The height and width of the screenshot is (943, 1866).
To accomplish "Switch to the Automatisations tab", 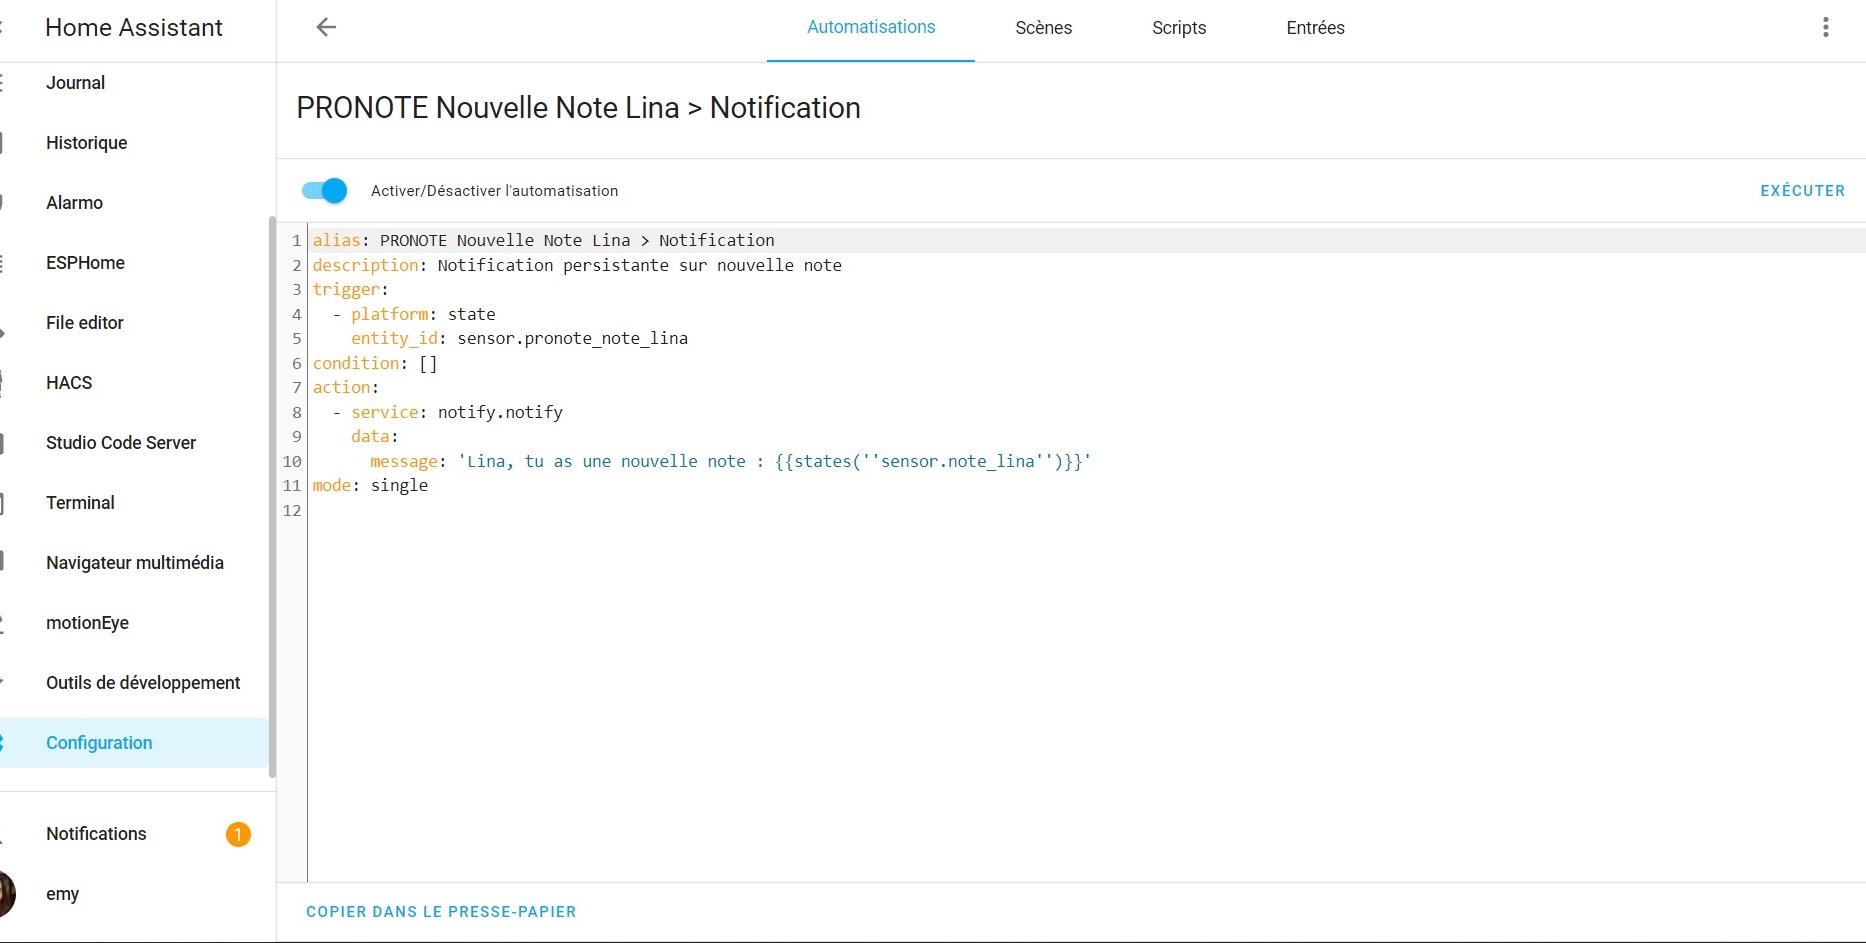I will point(871,28).
